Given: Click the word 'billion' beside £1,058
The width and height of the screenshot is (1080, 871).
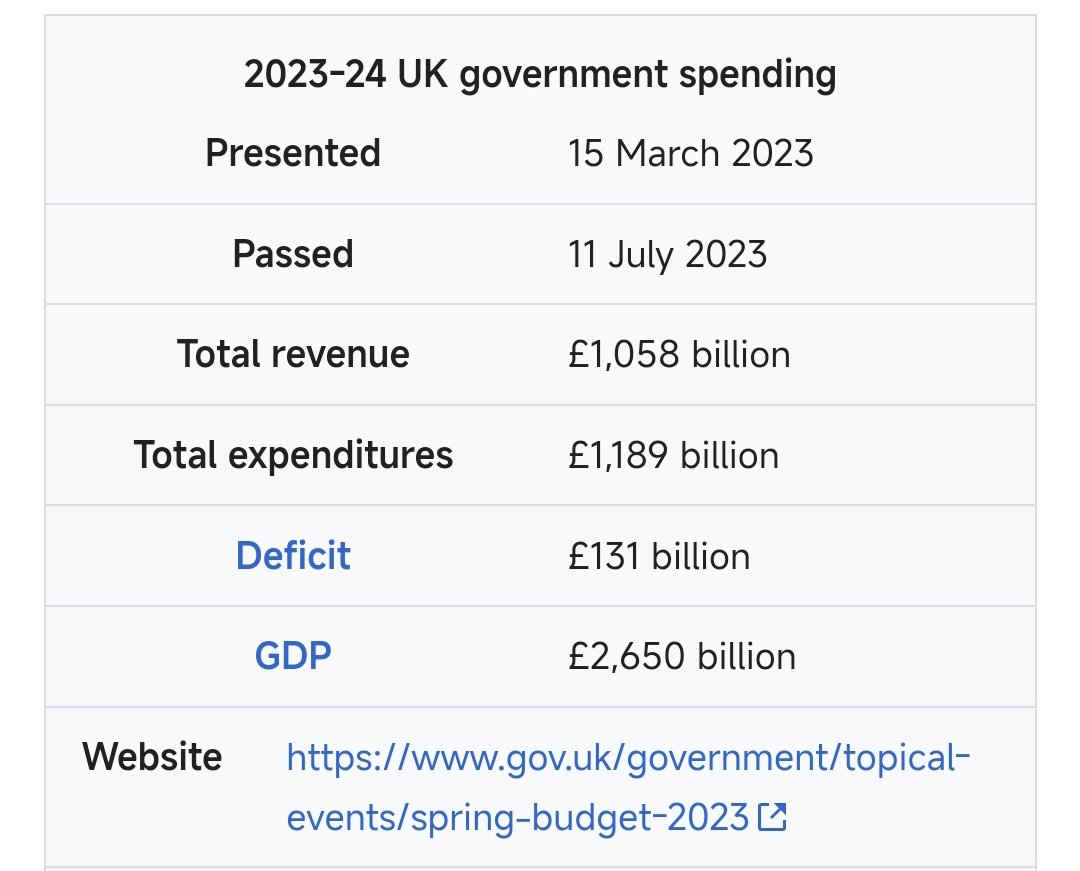Looking at the screenshot, I should 741,355.
